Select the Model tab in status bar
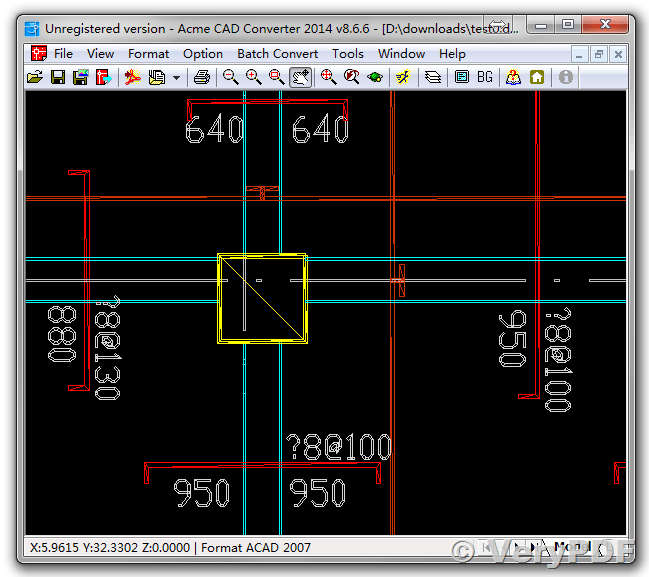 [572, 547]
